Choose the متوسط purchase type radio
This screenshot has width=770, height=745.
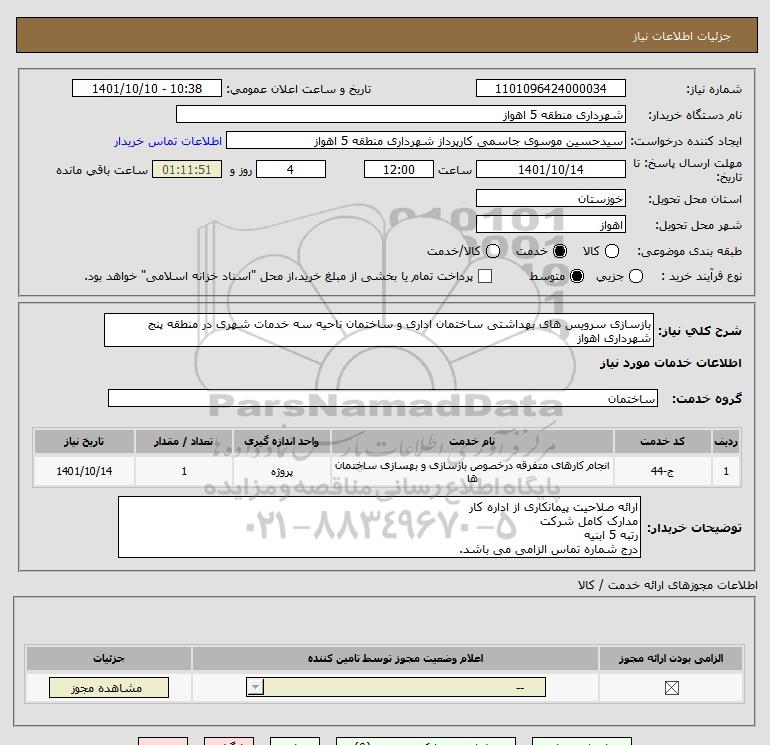[577, 276]
